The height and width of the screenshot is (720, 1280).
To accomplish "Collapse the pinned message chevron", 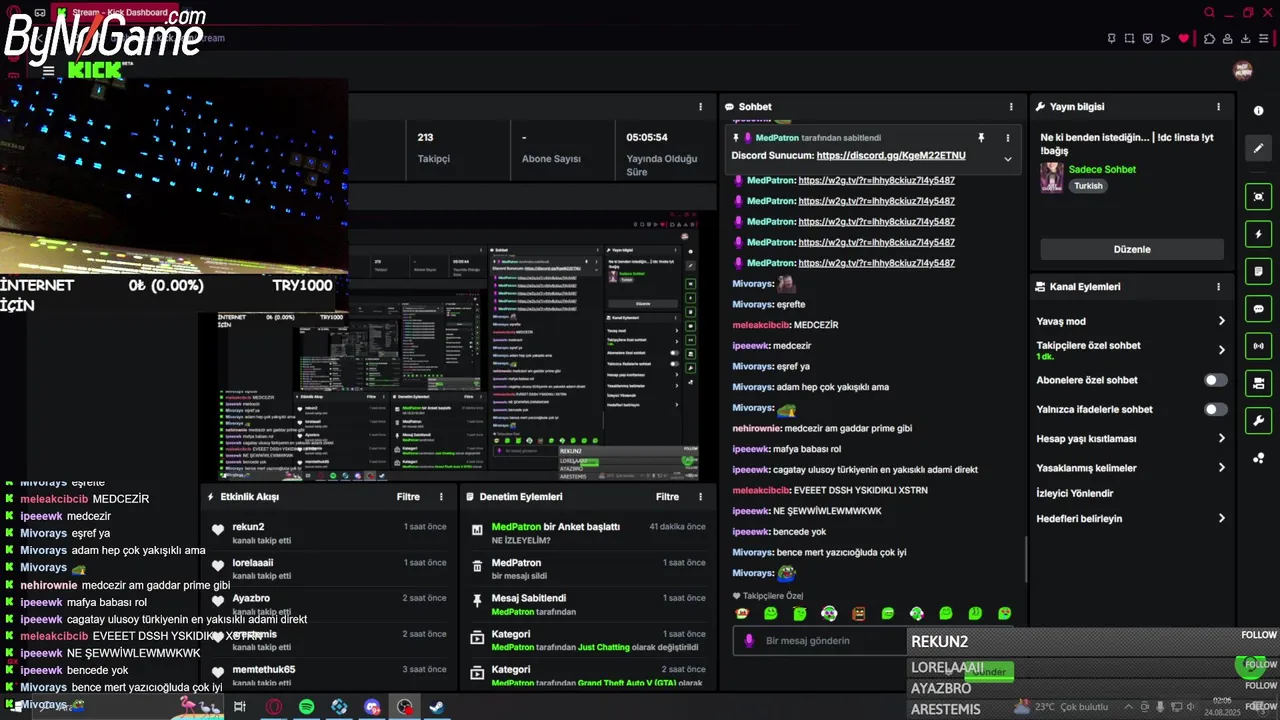I will click(1007, 158).
